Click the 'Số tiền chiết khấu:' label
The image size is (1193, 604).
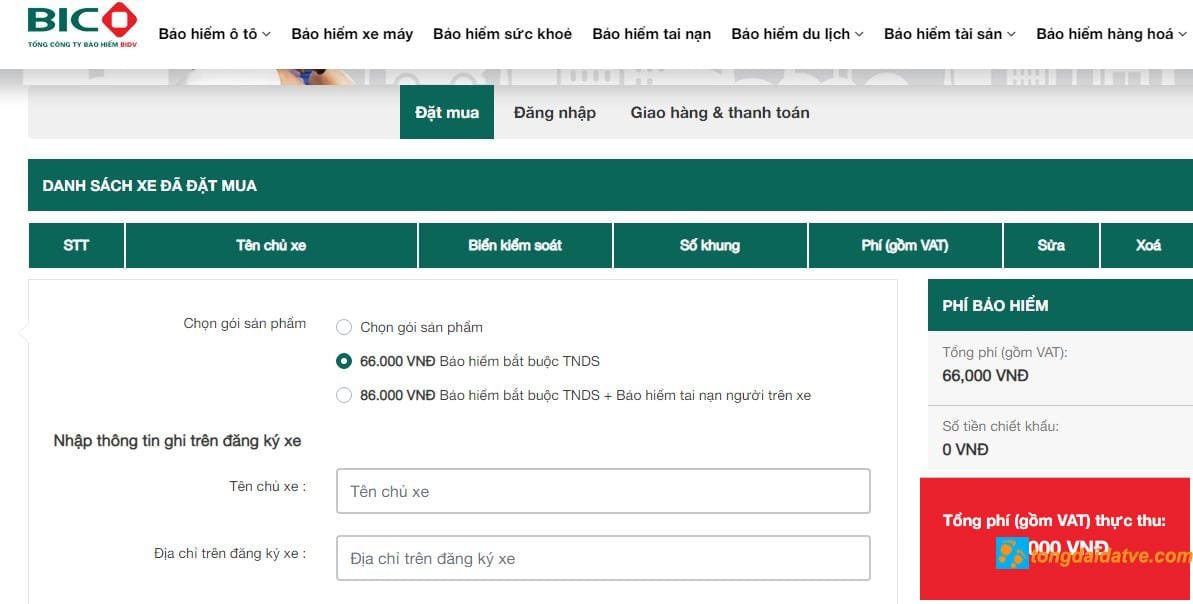point(1001,426)
